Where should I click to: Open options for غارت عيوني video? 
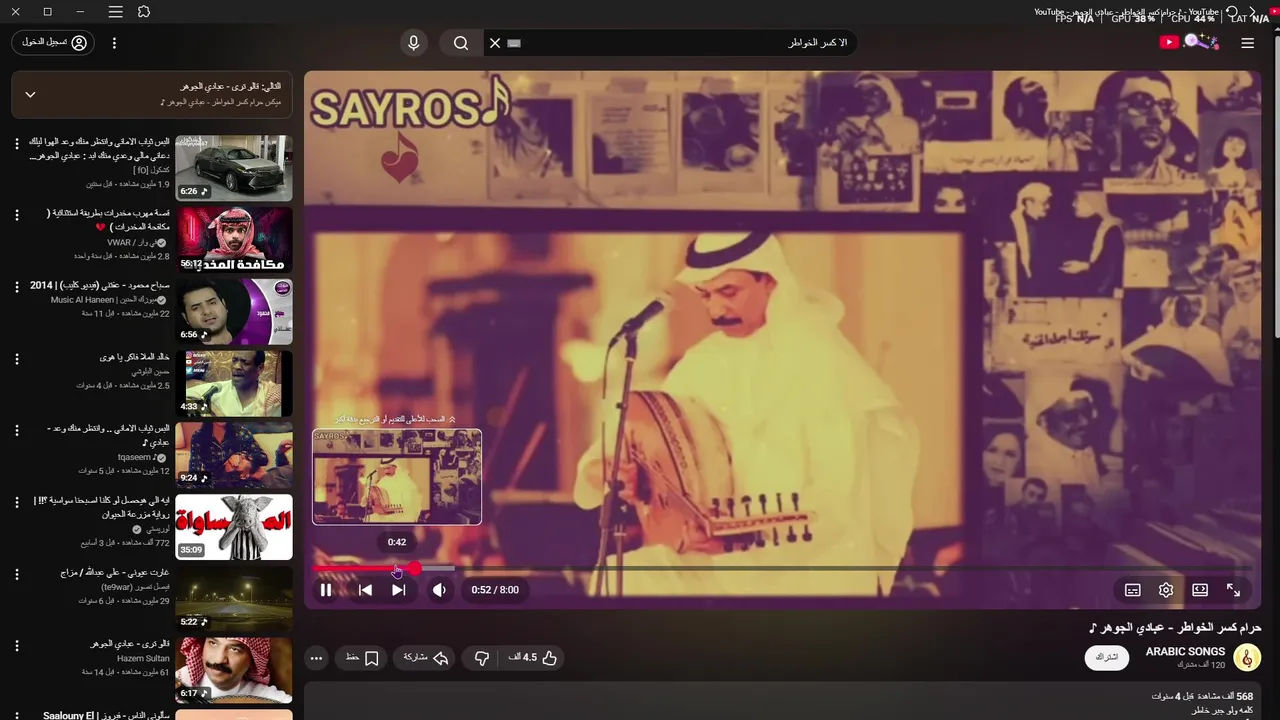click(16, 575)
